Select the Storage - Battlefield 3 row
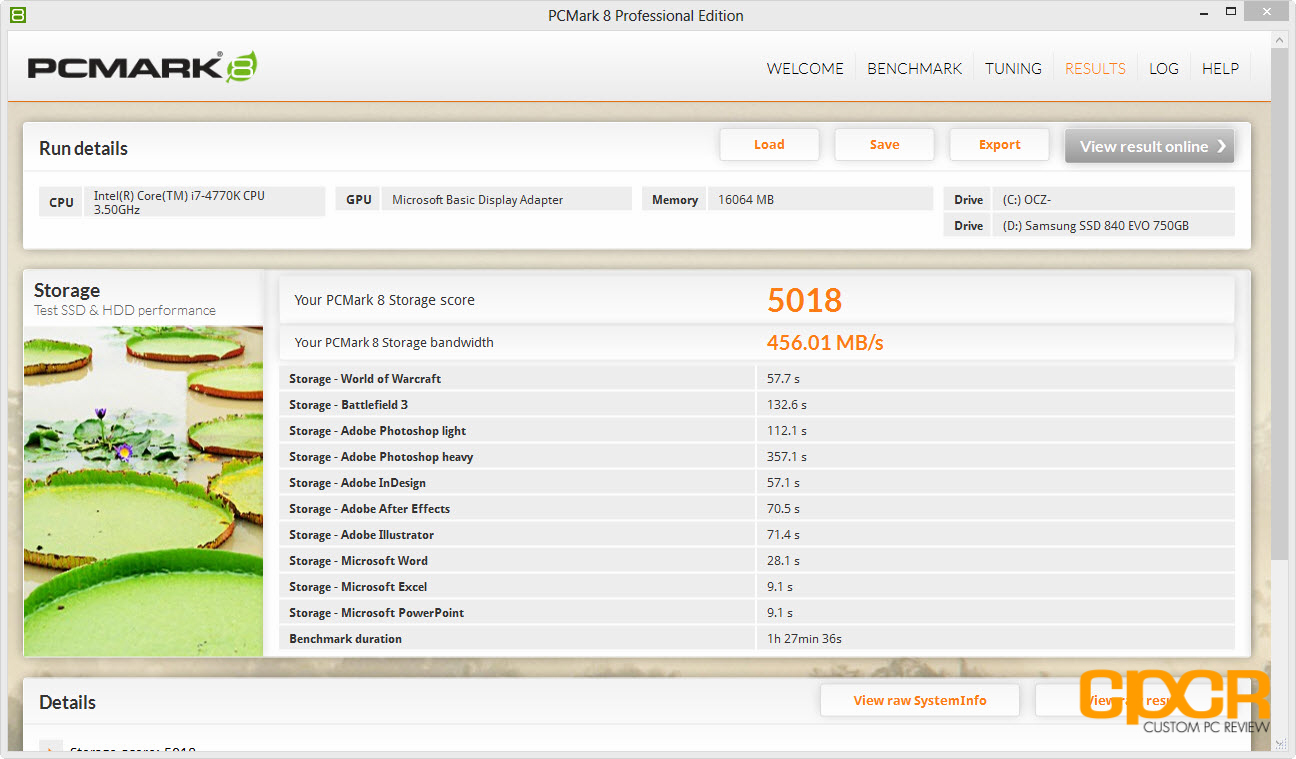This screenshot has width=1296, height=759. point(757,405)
